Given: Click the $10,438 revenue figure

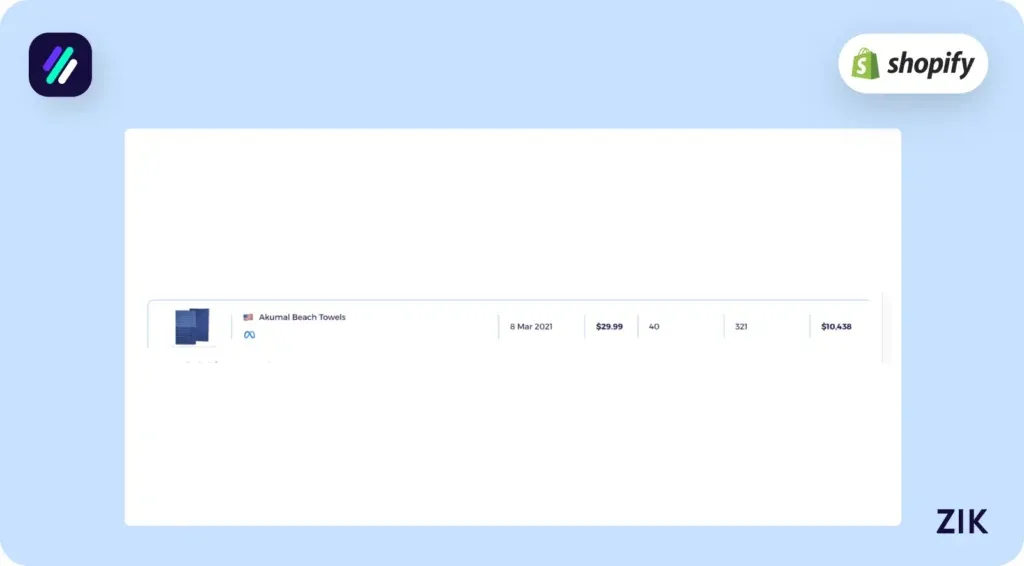Looking at the screenshot, I should (x=836, y=327).
